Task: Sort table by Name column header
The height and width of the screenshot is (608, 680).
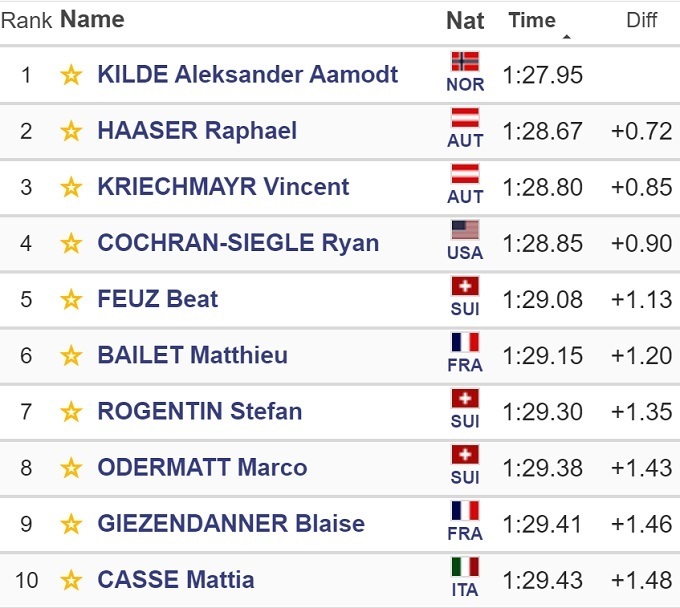Action: [92, 19]
